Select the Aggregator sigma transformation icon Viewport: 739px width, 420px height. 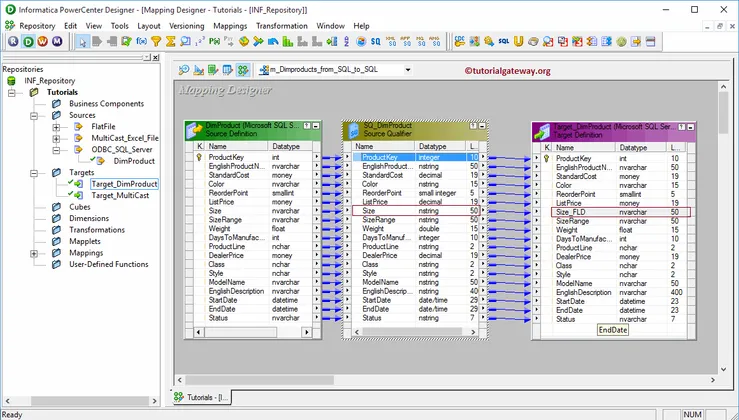click(x=171, y=41)
